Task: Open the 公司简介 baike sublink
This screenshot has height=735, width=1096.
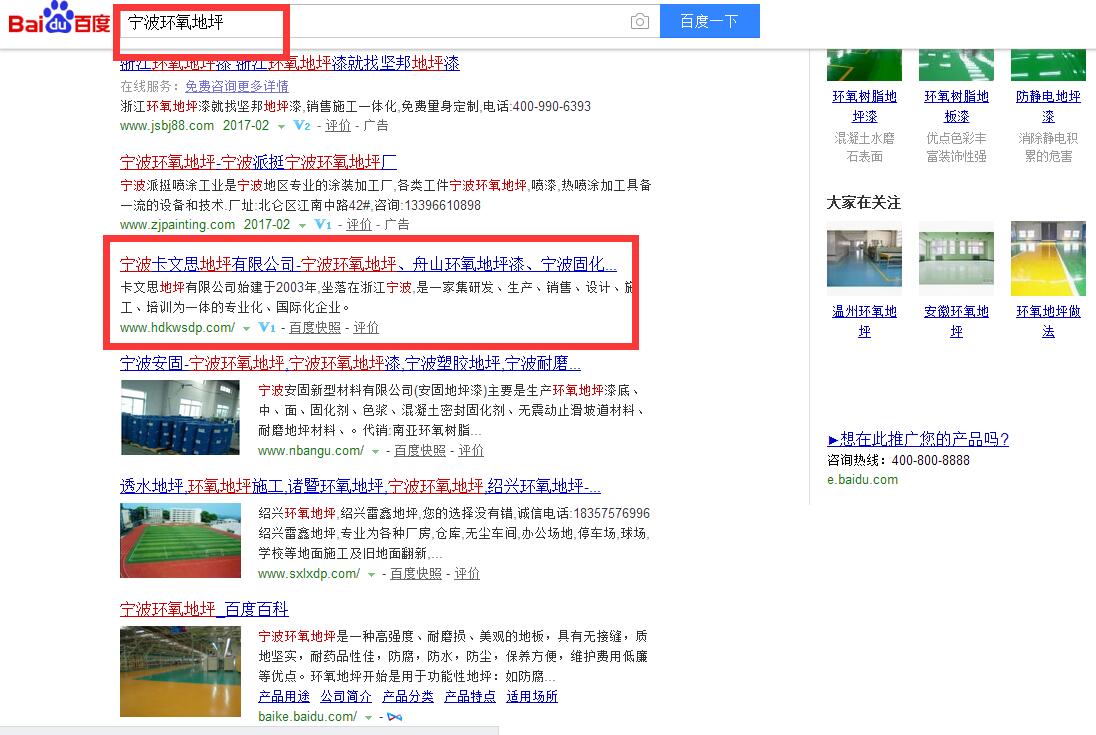Action: coord(346,697)
